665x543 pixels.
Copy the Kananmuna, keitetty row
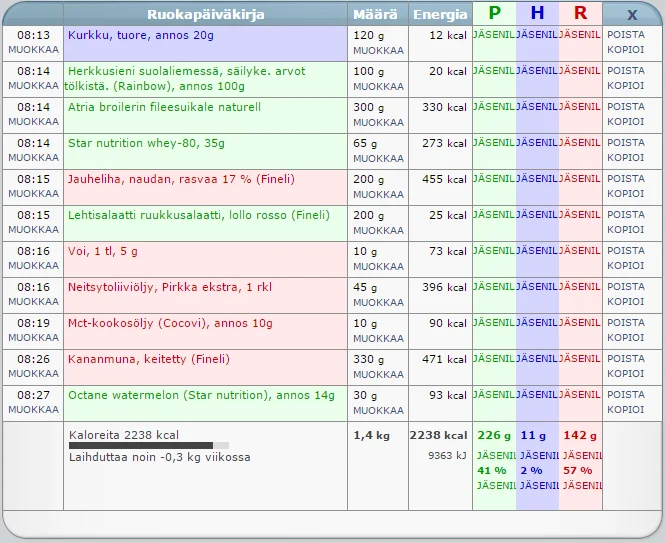coord(626,374)
